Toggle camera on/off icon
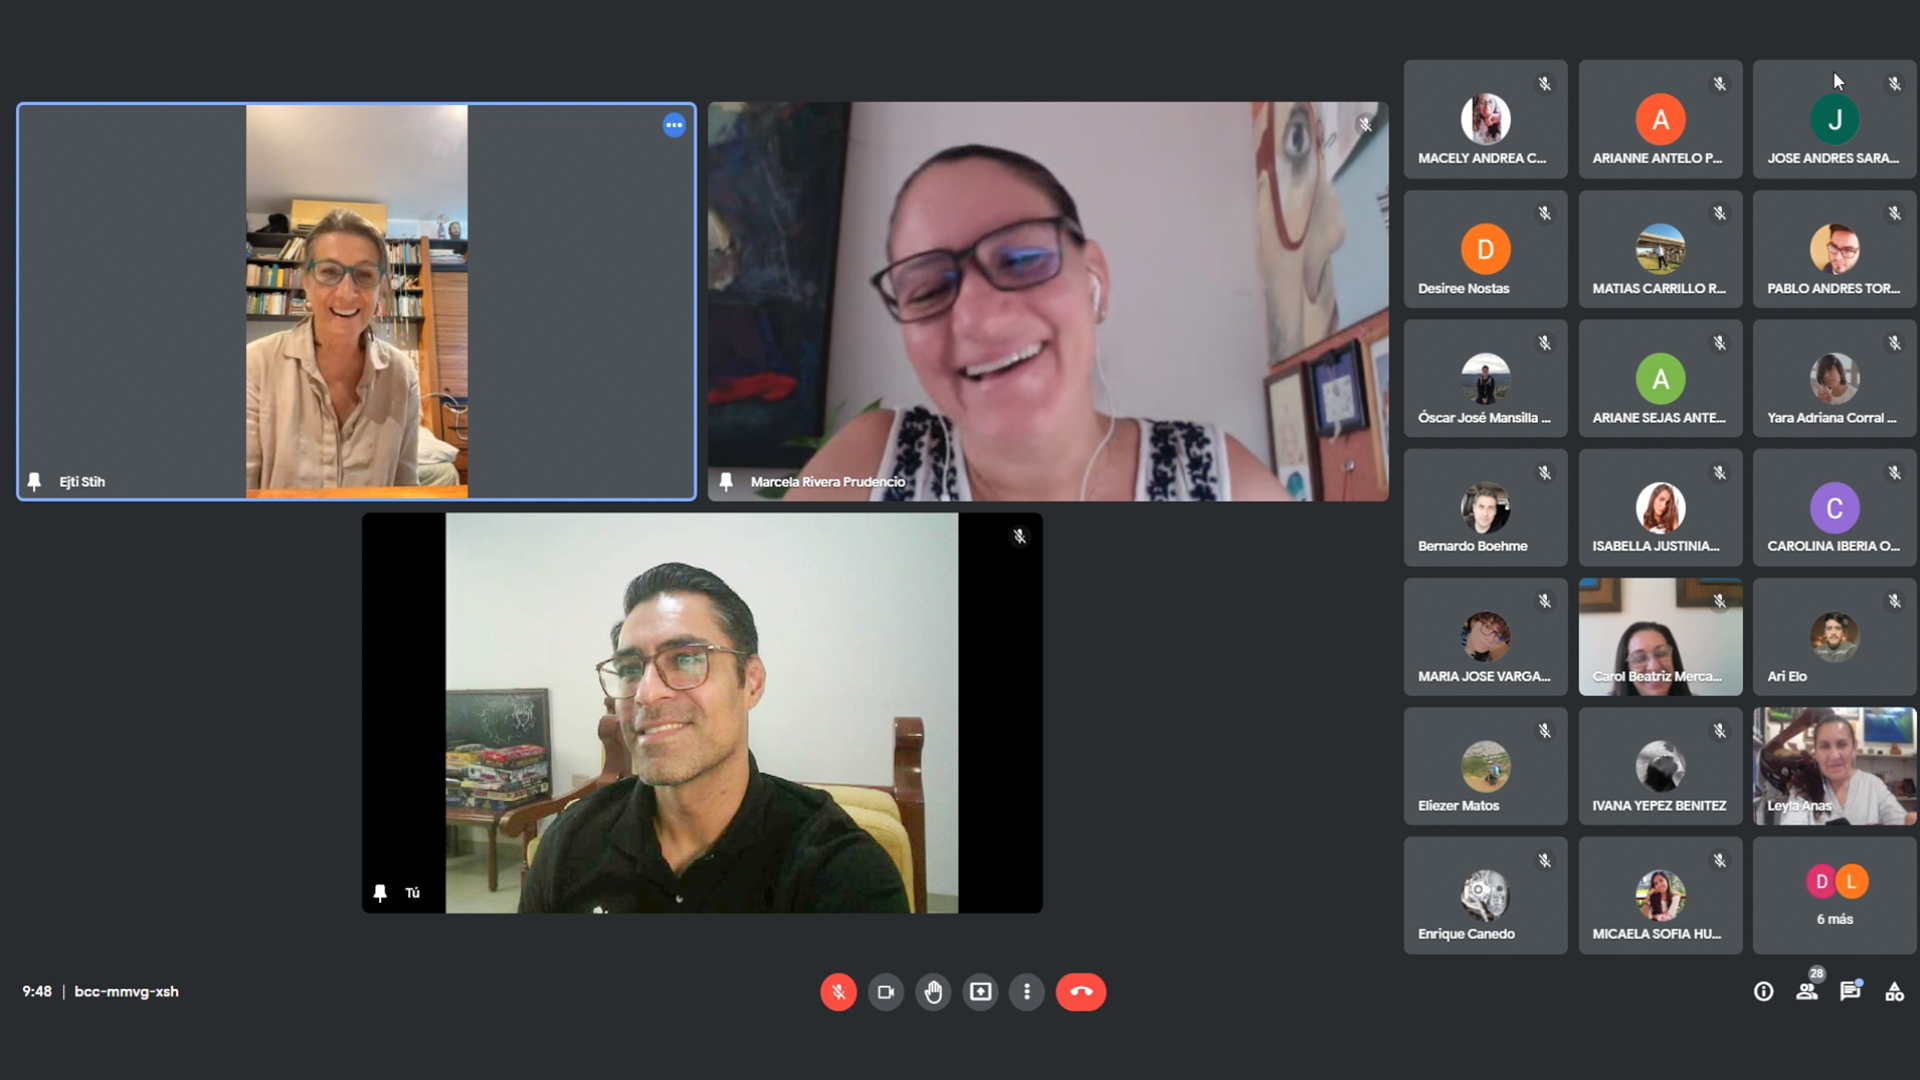 point(886,992)
